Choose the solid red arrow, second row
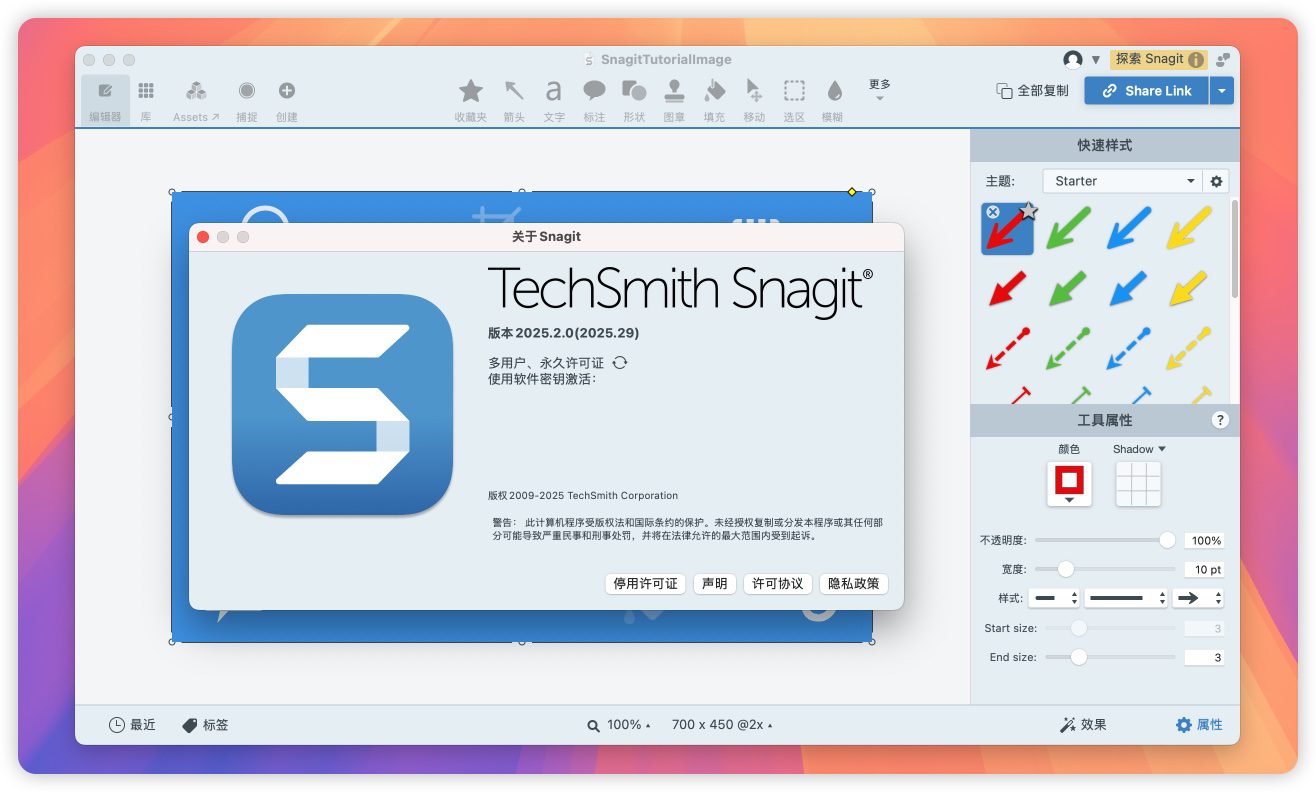 coord(1007,289)
